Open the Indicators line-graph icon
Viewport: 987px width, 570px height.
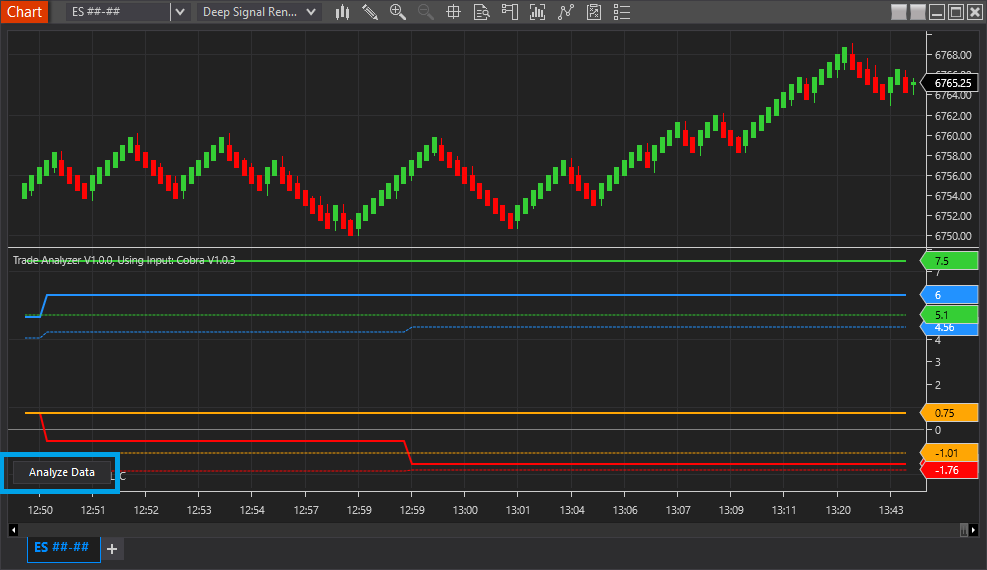(x=566, y=12)
